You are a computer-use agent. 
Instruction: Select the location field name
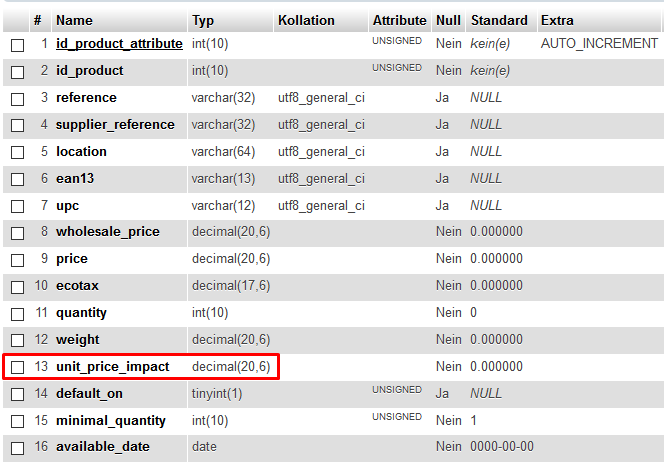click(81, 152)
